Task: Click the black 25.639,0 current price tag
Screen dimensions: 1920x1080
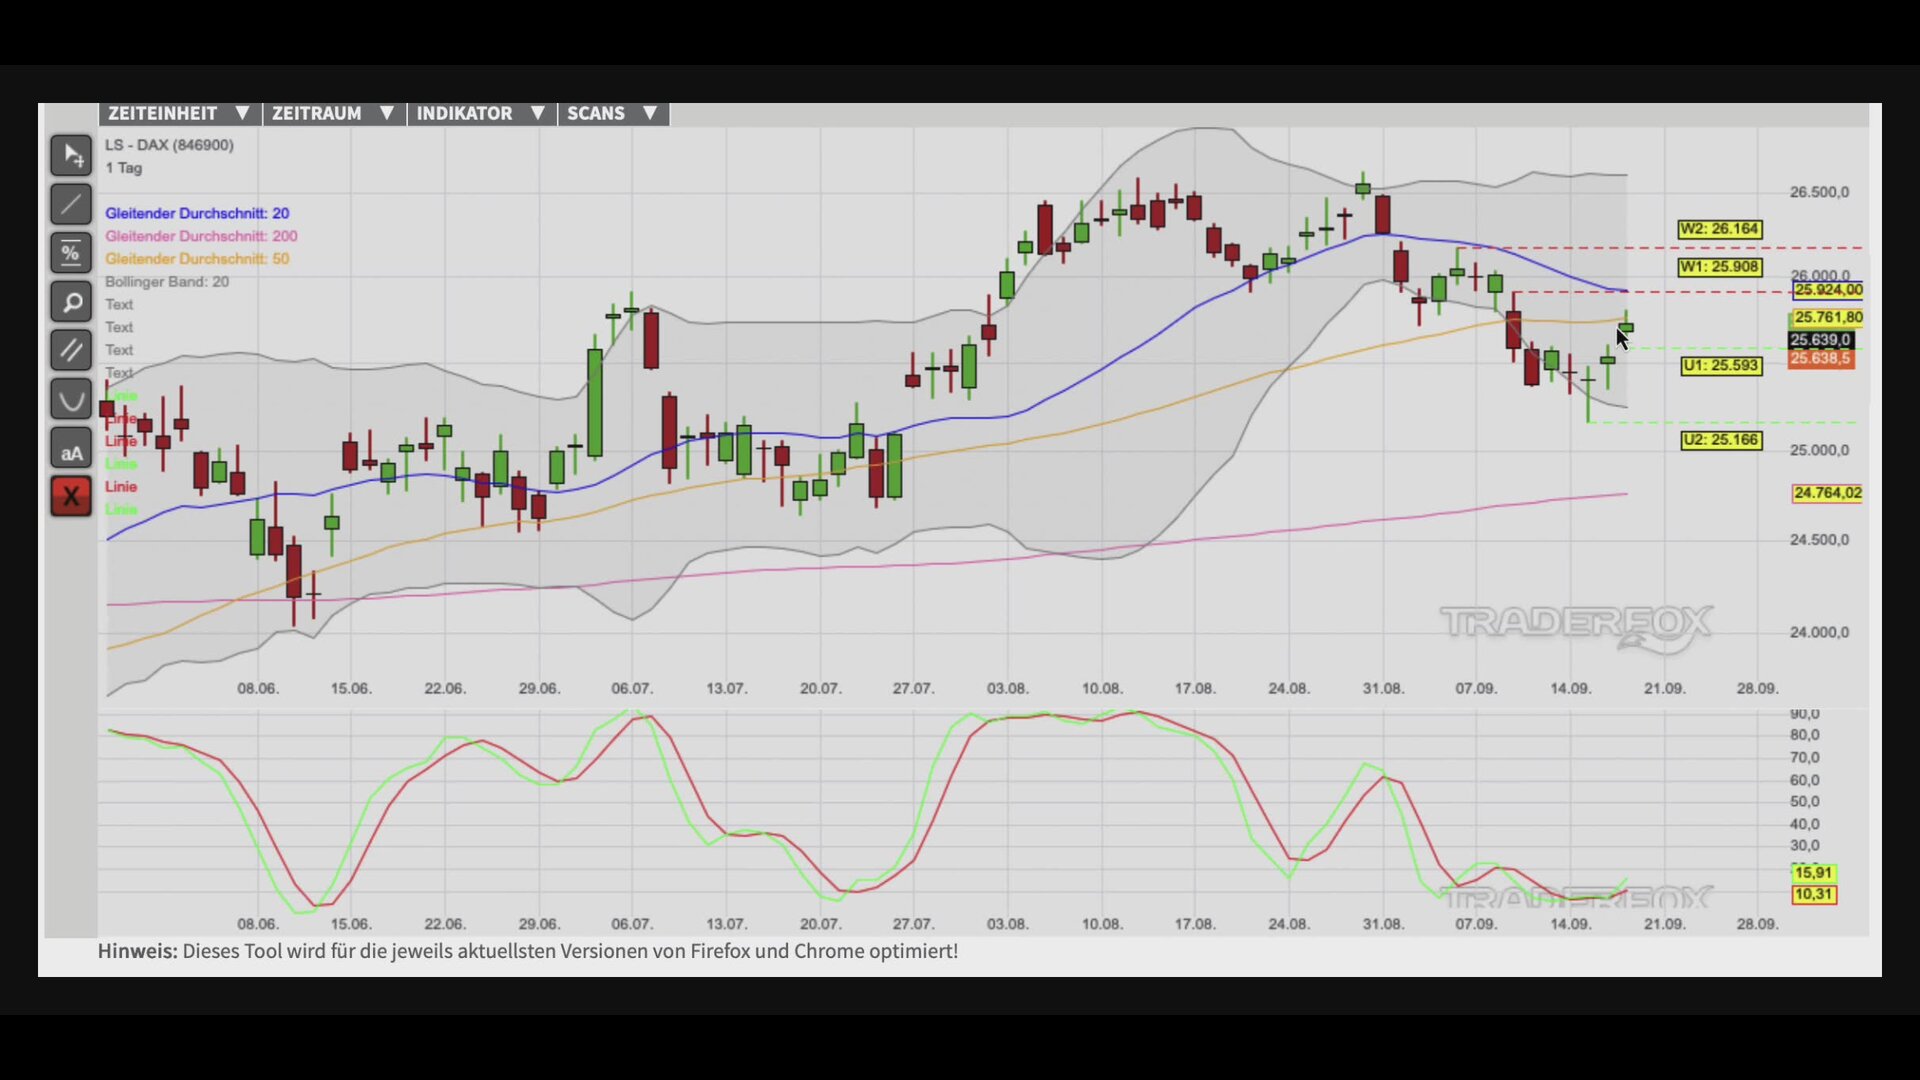Action: tap(1821, 341)
